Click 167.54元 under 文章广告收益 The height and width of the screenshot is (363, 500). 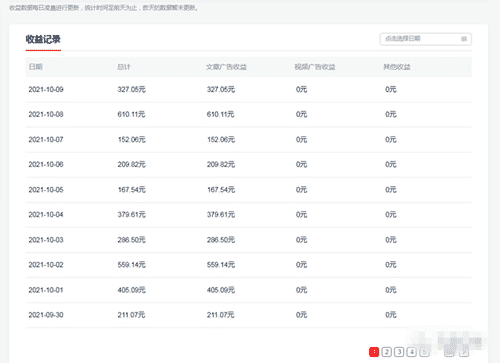point(221,190)
